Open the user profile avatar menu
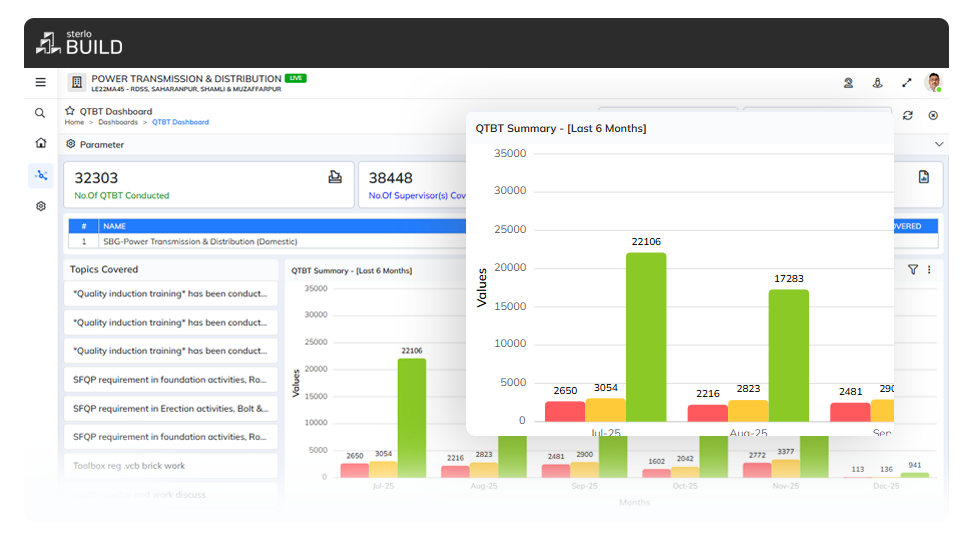The width and height of the screenshot is (968, 553). click(933, 83)
